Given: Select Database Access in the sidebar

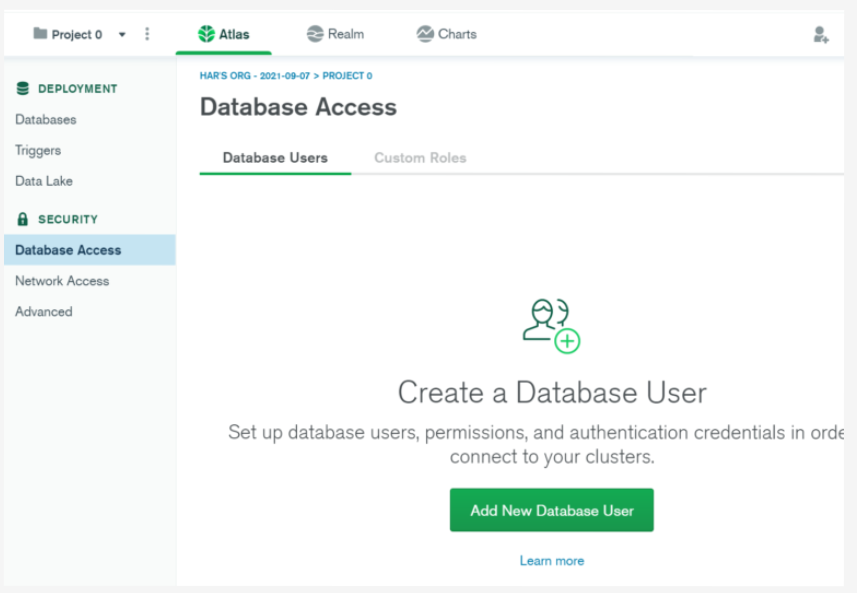Looking at the screenshot, I should pos(90,250).
